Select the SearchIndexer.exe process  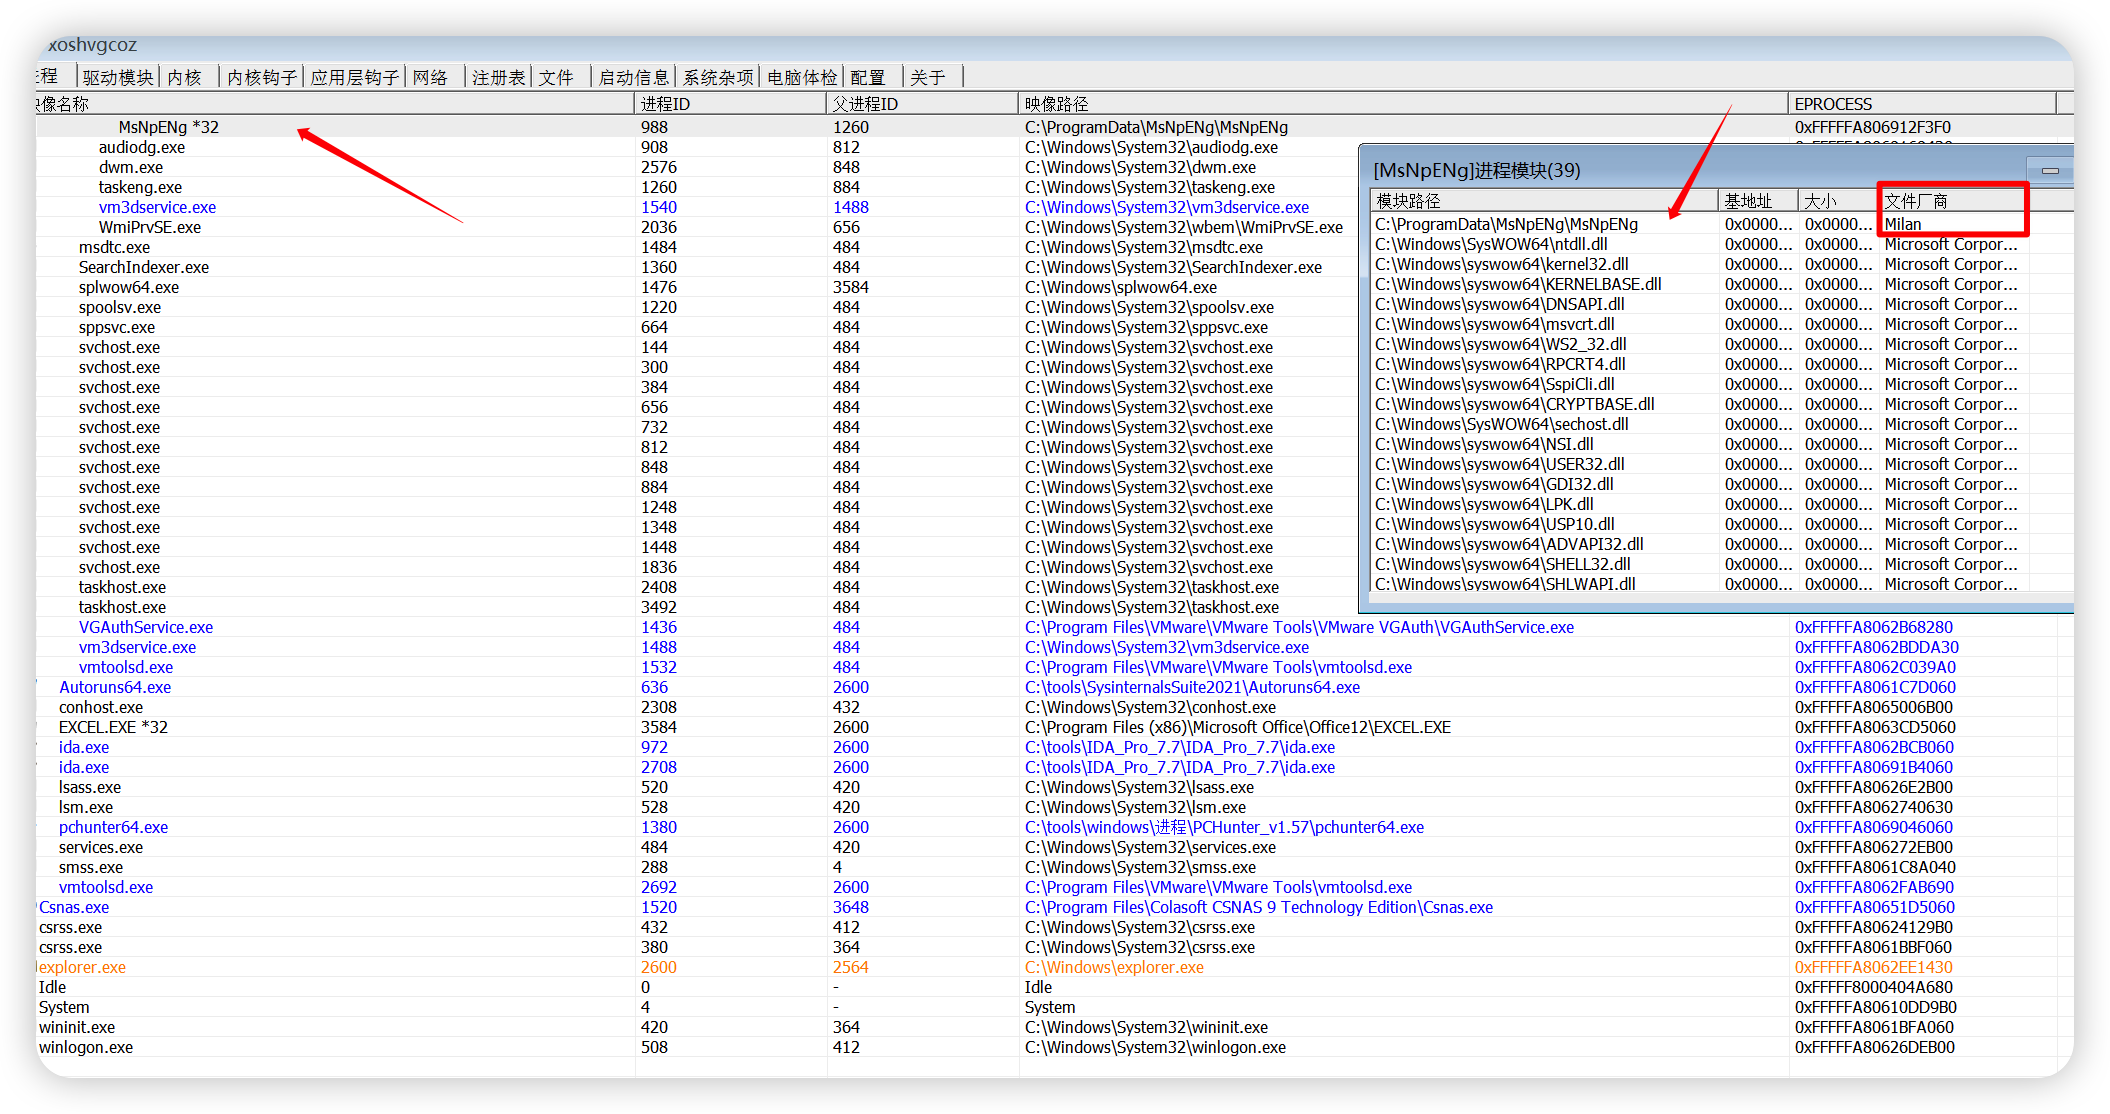click(x=143, y=267)
